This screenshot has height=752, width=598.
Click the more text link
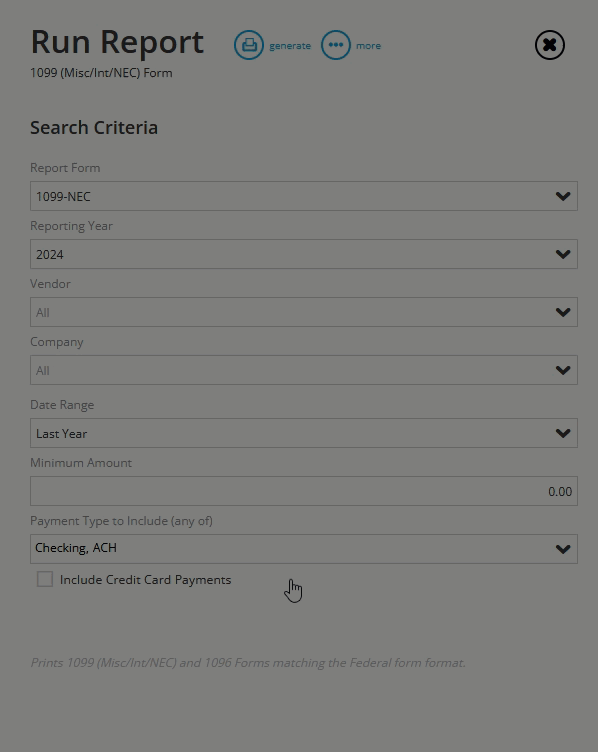(x=368, y=46)
